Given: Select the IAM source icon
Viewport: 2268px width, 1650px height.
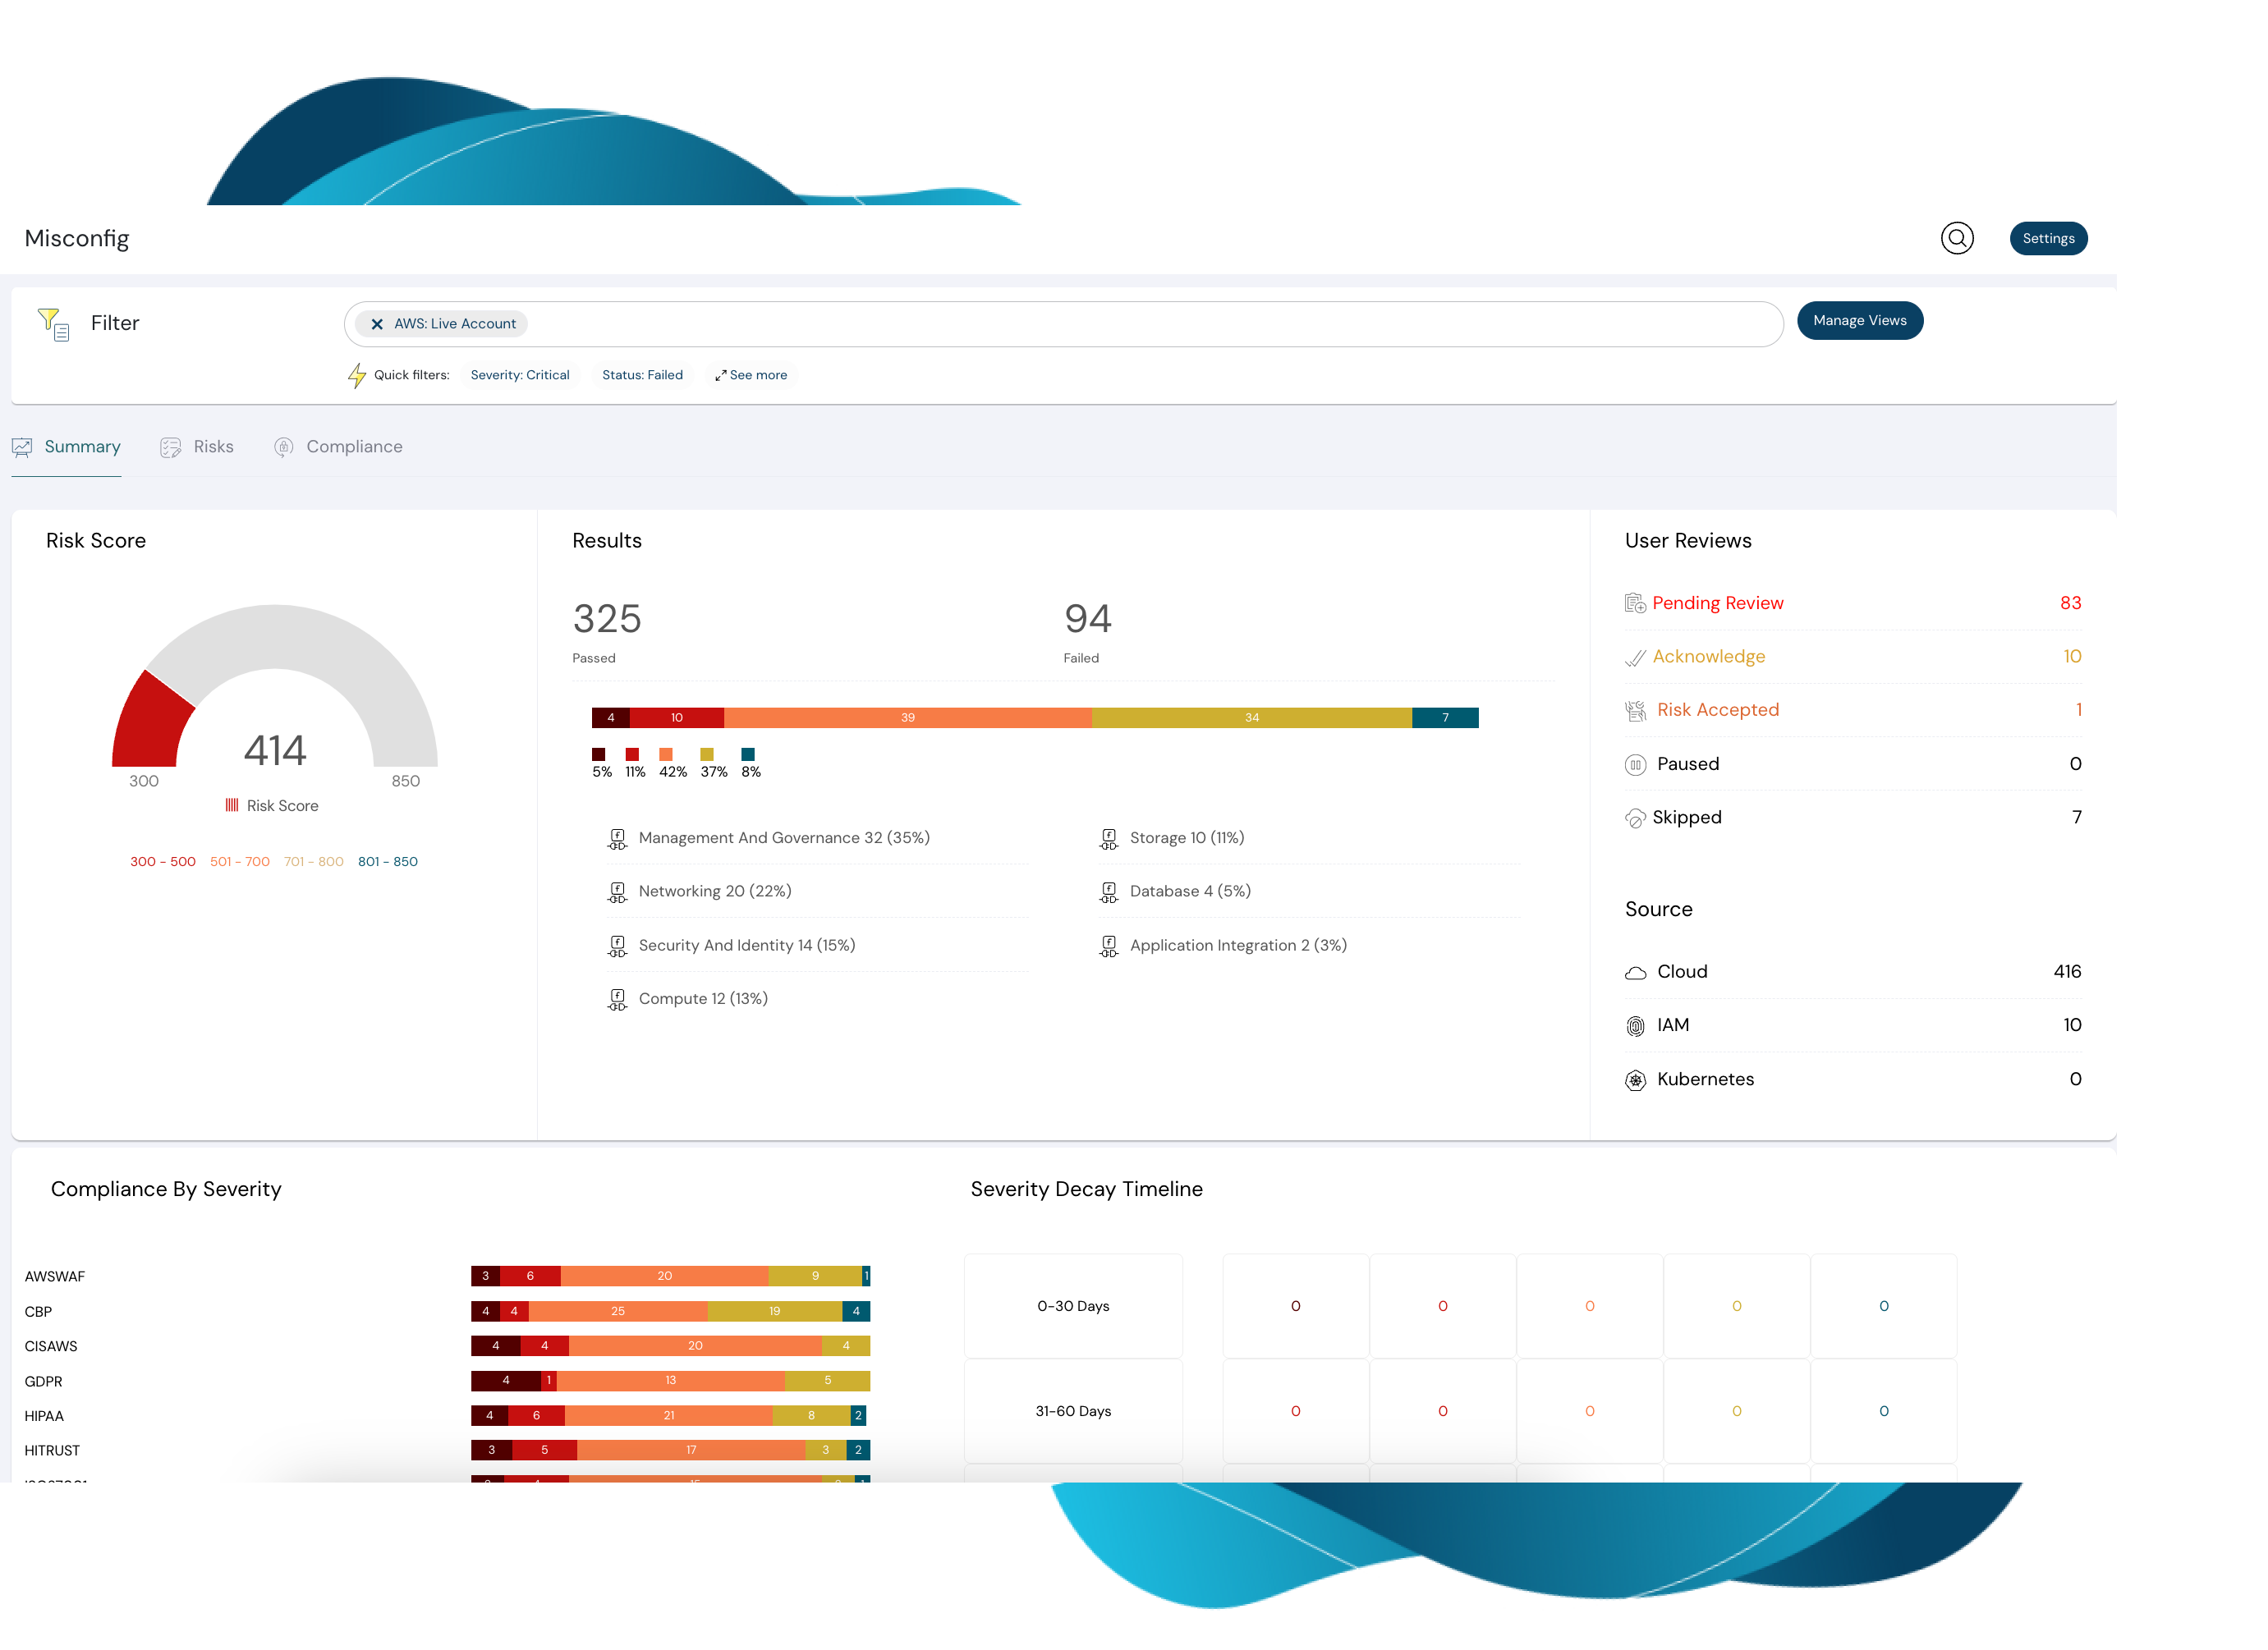Looking at the screenshot, I should [x=1636, y=1025].
